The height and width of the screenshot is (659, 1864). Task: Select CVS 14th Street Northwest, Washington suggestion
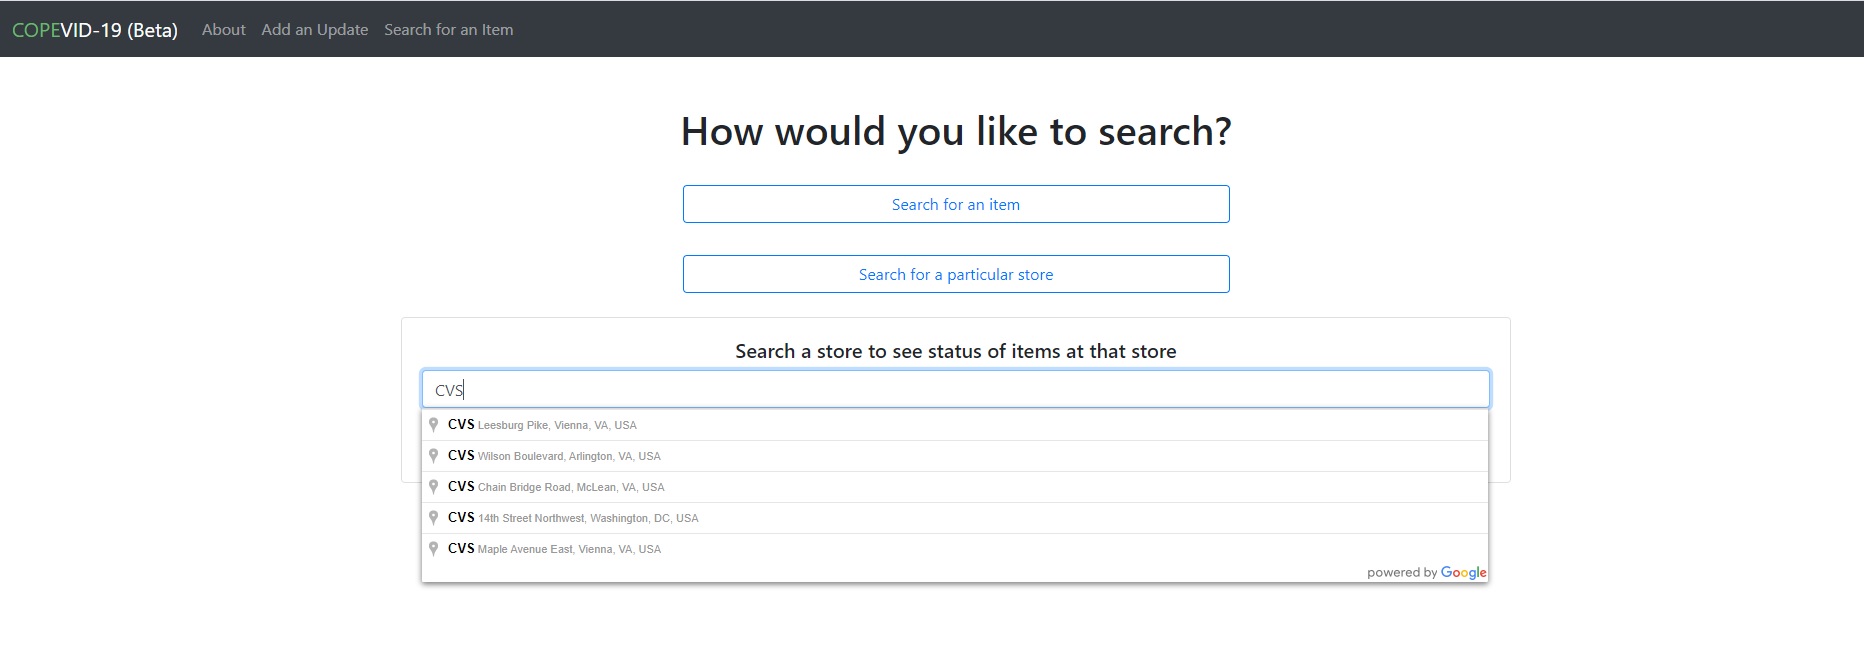click(x=955, y=518)
